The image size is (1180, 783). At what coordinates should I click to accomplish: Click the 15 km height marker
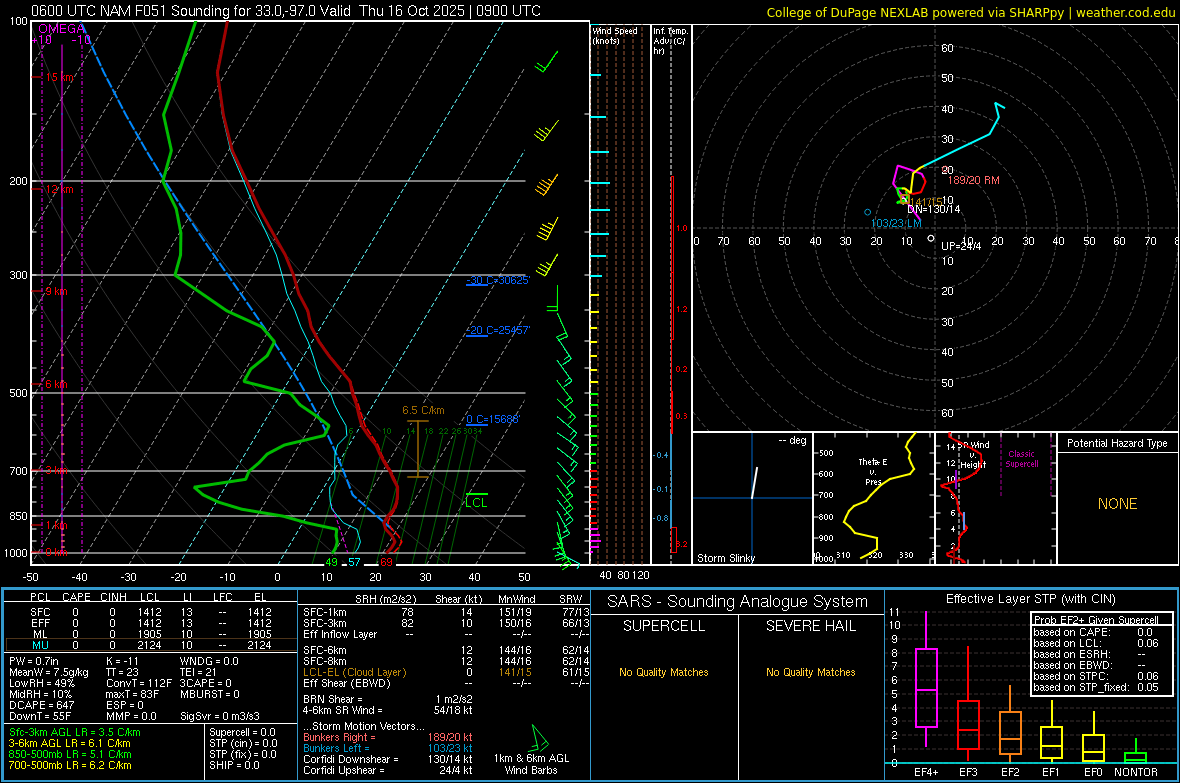tap(59, 78)
